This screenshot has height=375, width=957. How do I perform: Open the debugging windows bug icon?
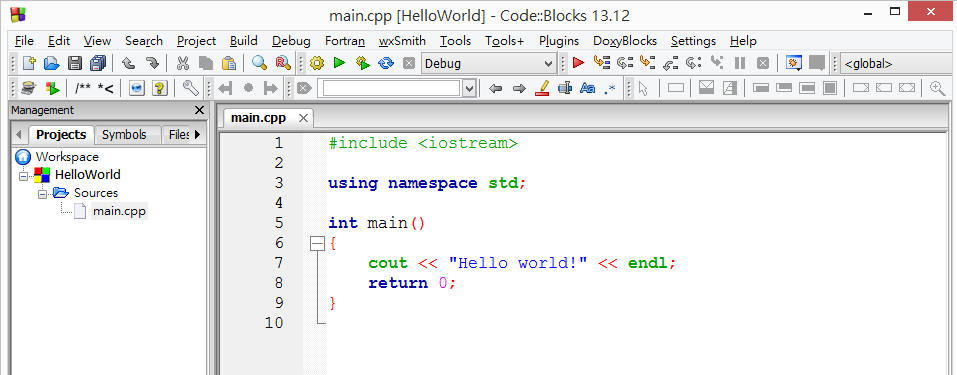[793, 63]
